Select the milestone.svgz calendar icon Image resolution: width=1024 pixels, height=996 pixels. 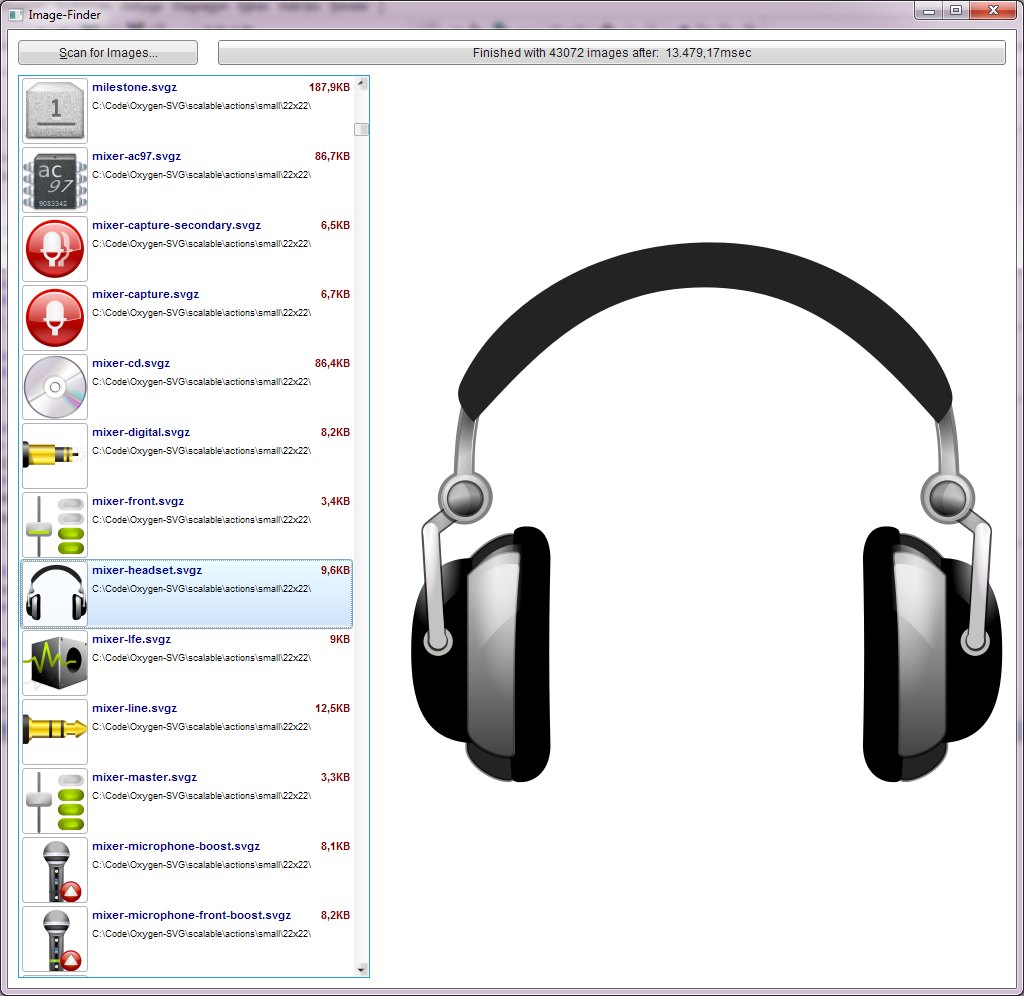coord(54,110)
